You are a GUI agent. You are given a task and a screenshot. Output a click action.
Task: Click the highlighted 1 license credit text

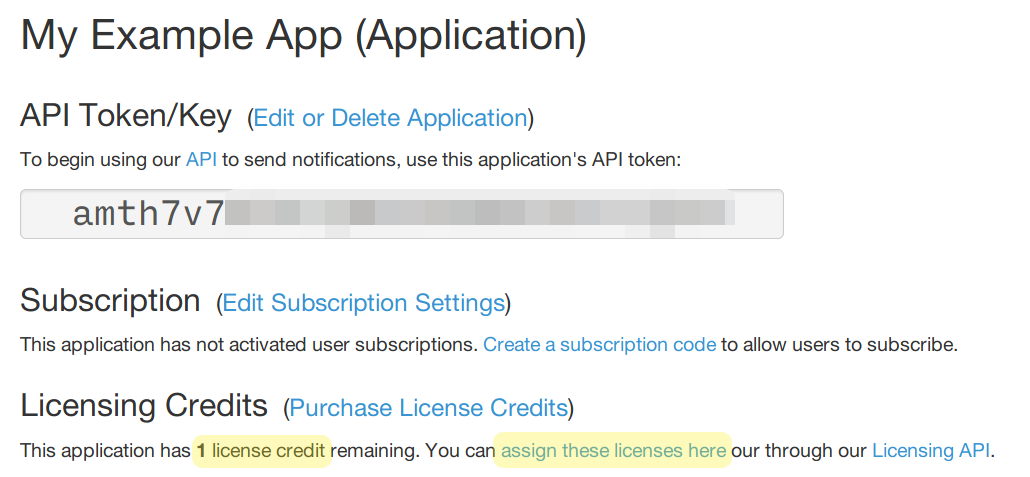click(261, 451)
